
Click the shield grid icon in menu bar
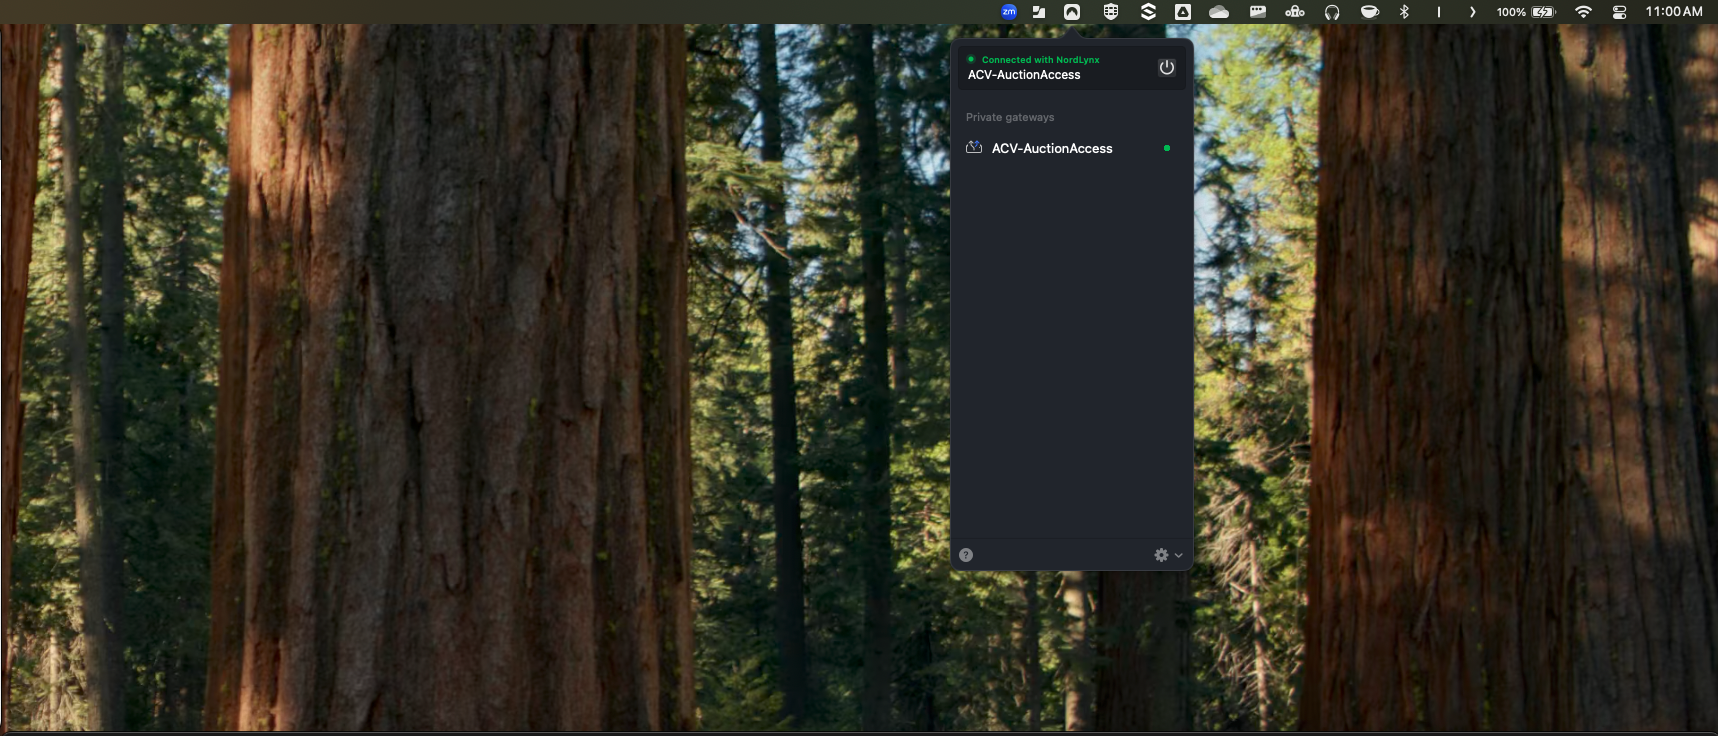(x=1110, y=12)
